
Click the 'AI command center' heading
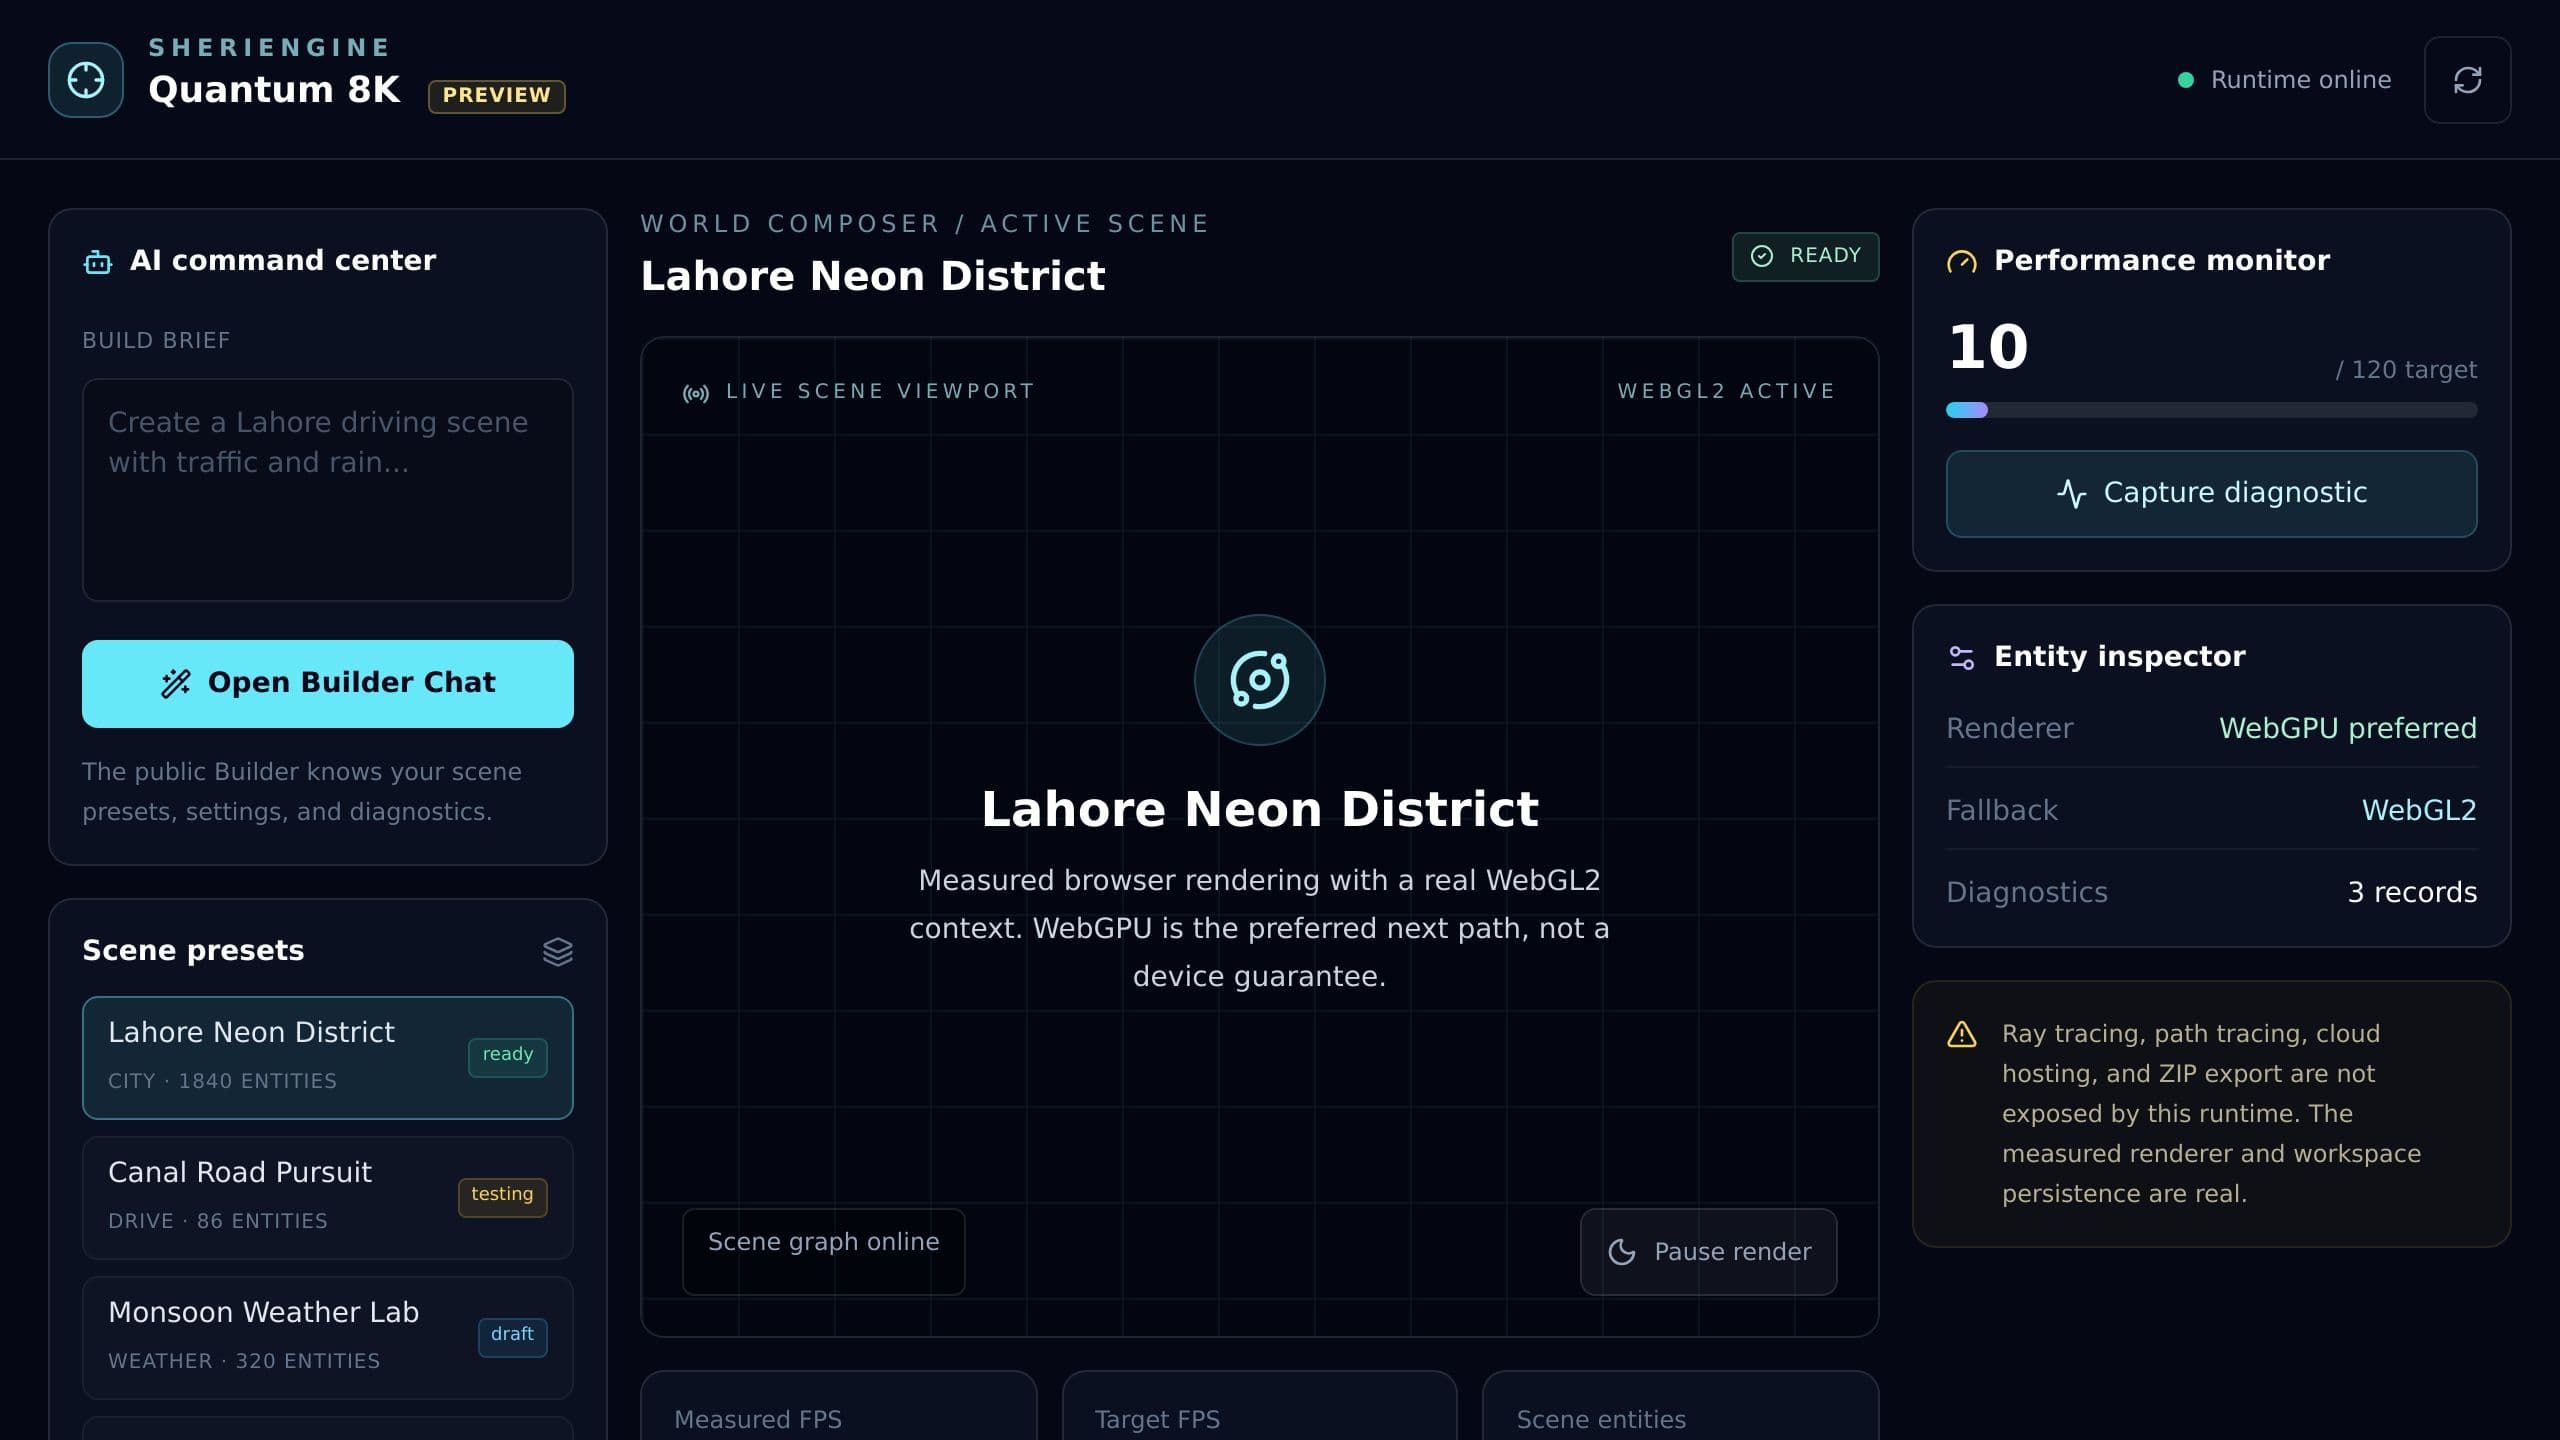click(x=283, y=261)
